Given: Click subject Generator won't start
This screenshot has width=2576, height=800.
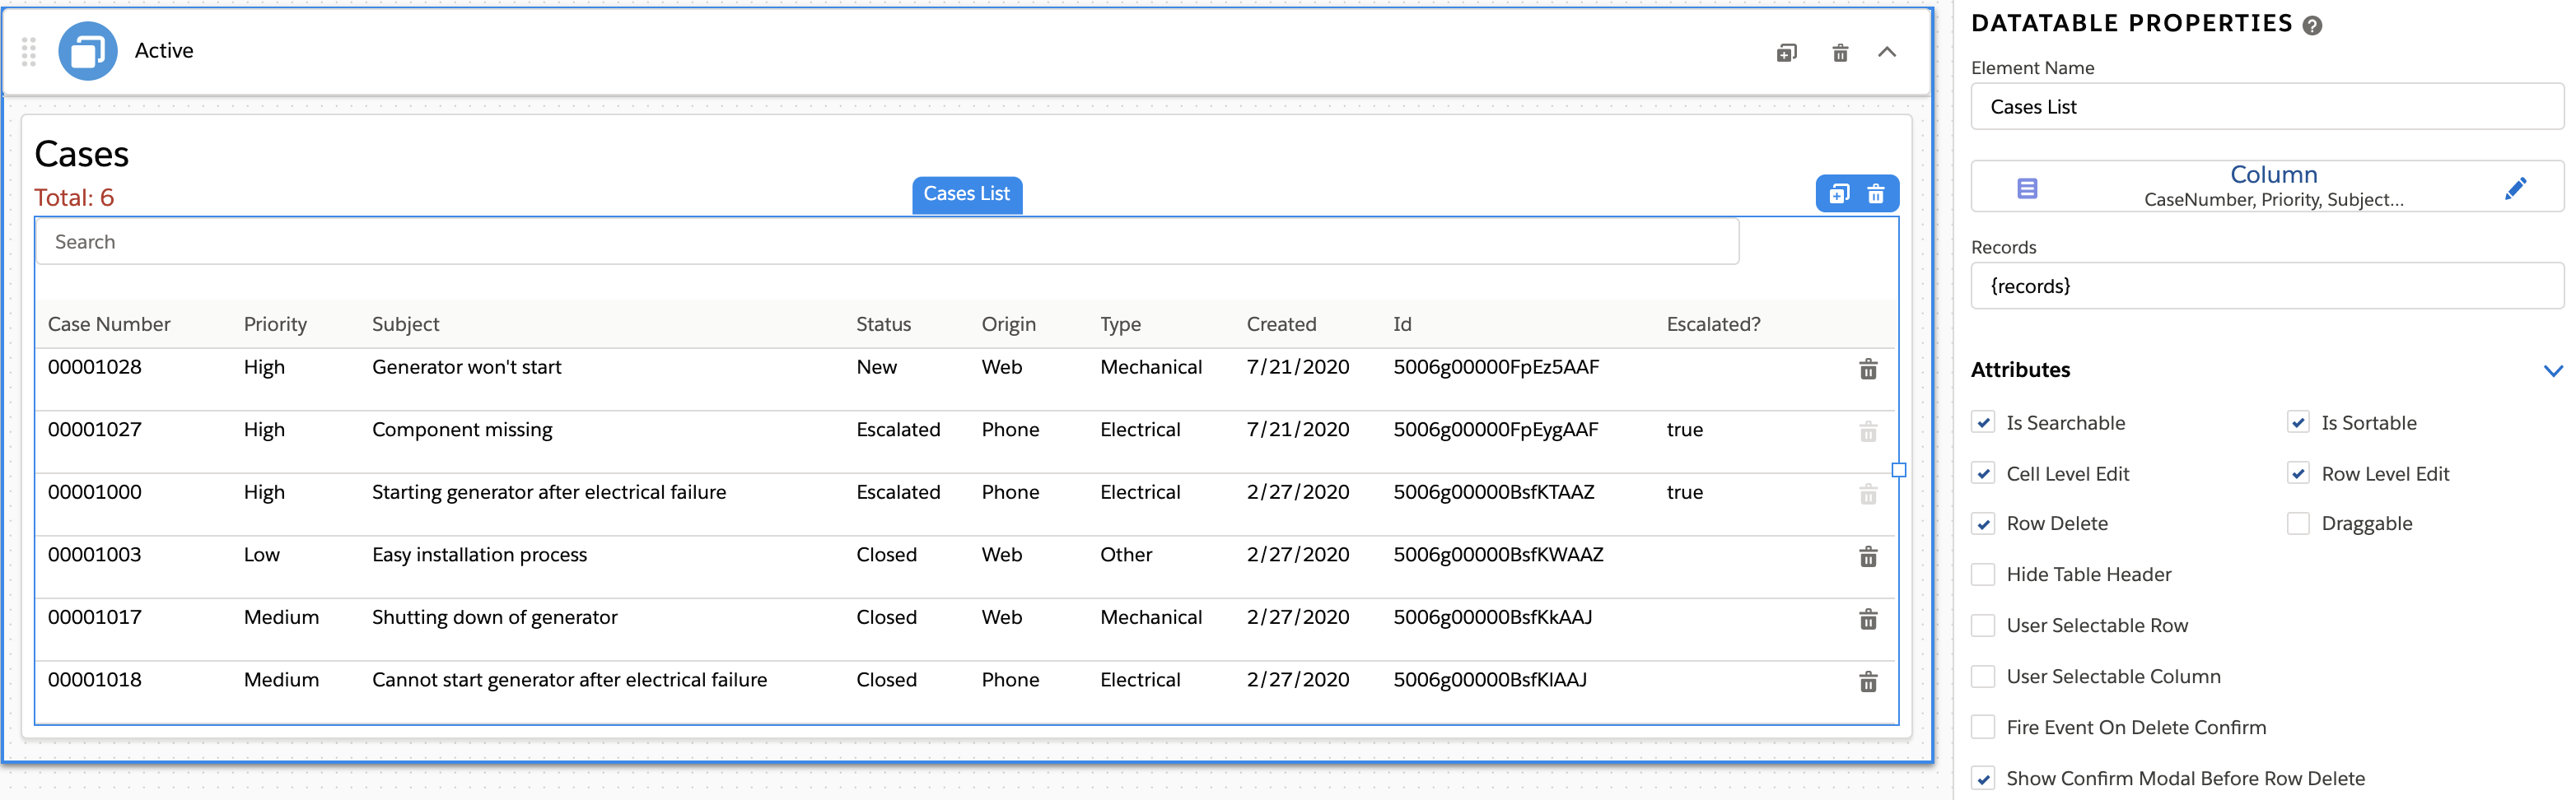Looking at the screenshot, I should point(466,367).
